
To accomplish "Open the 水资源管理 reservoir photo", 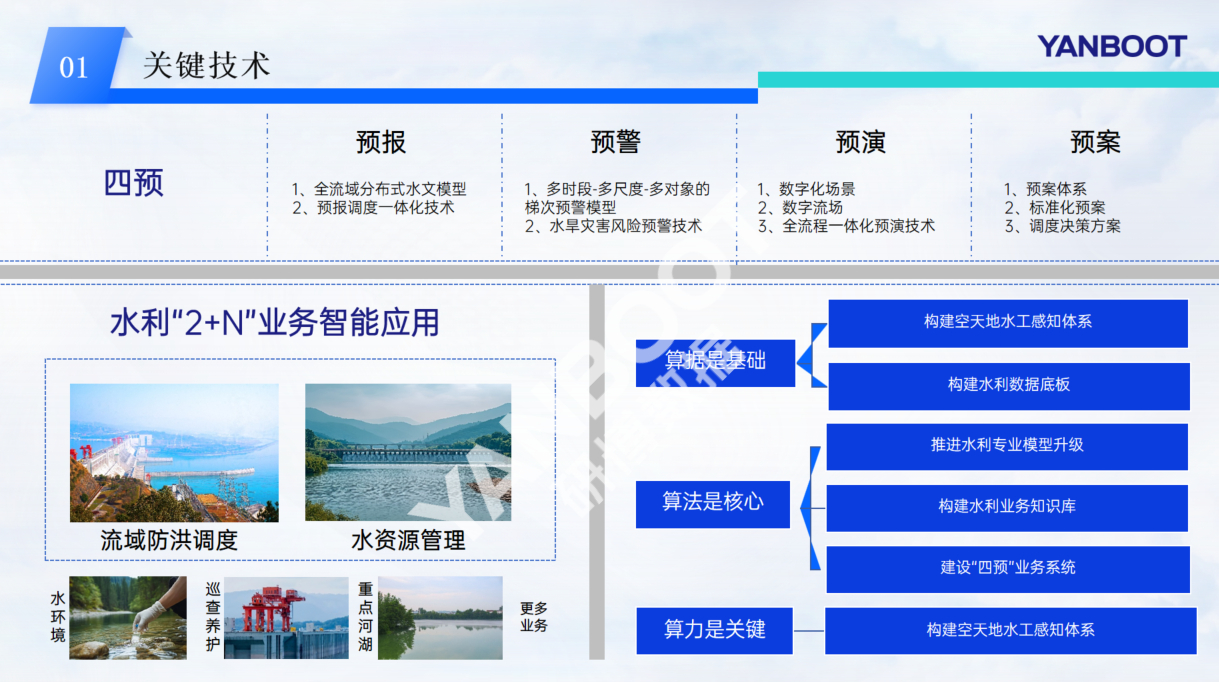I will [408, 452].
